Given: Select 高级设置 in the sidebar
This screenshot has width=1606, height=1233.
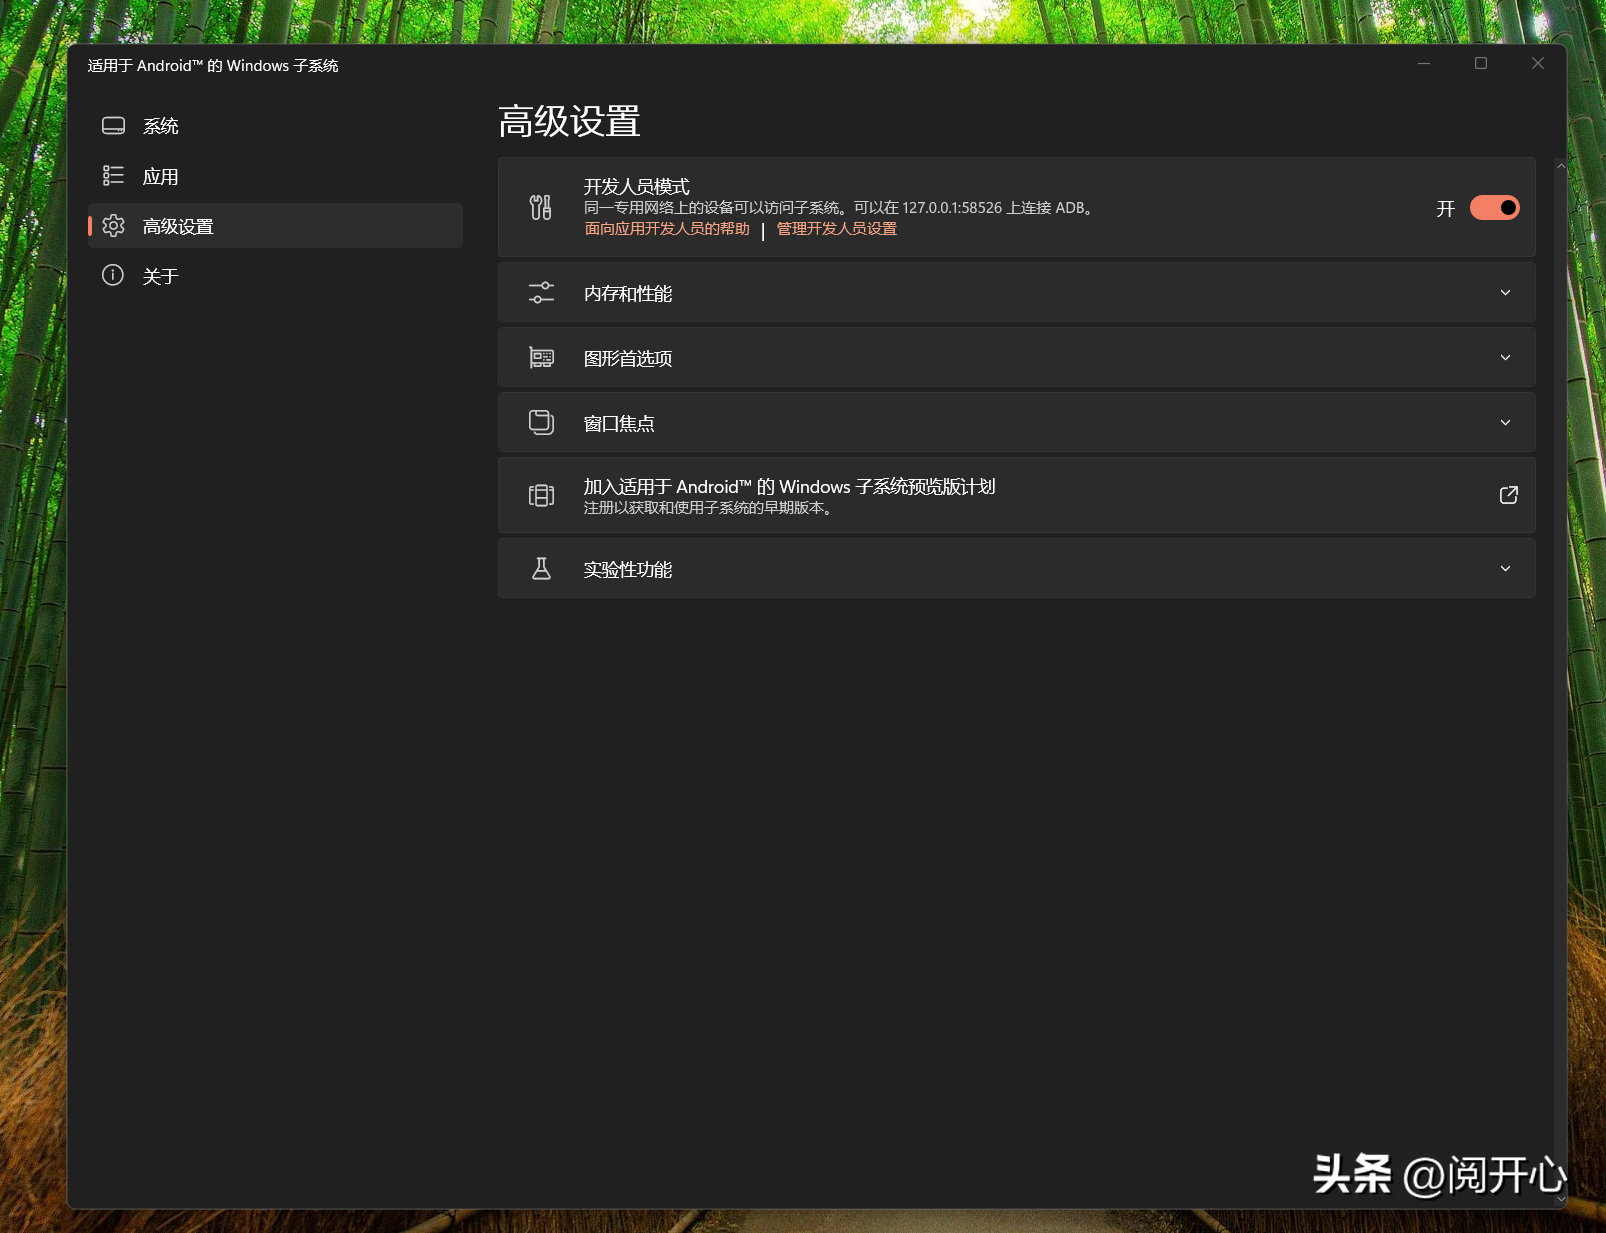Looking at the screenshot, I should tap(177, 226).
